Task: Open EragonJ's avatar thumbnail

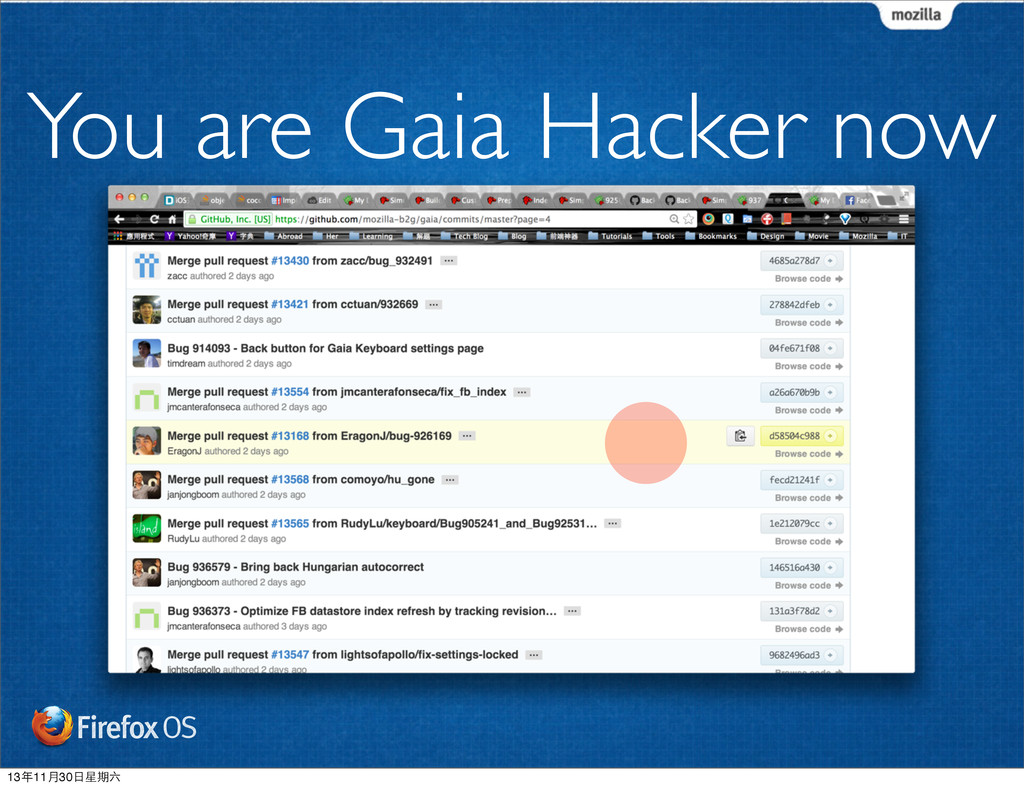Action: 146,441
